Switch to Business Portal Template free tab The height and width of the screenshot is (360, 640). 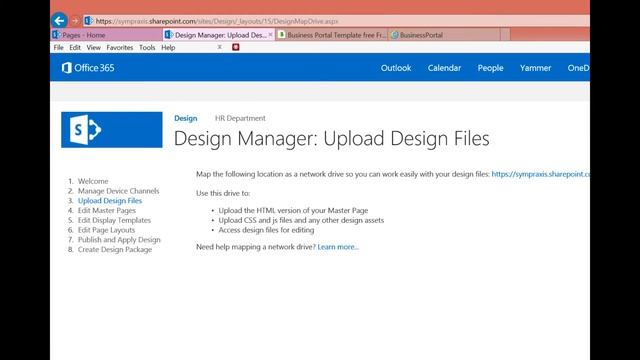[x=331, y=35]
